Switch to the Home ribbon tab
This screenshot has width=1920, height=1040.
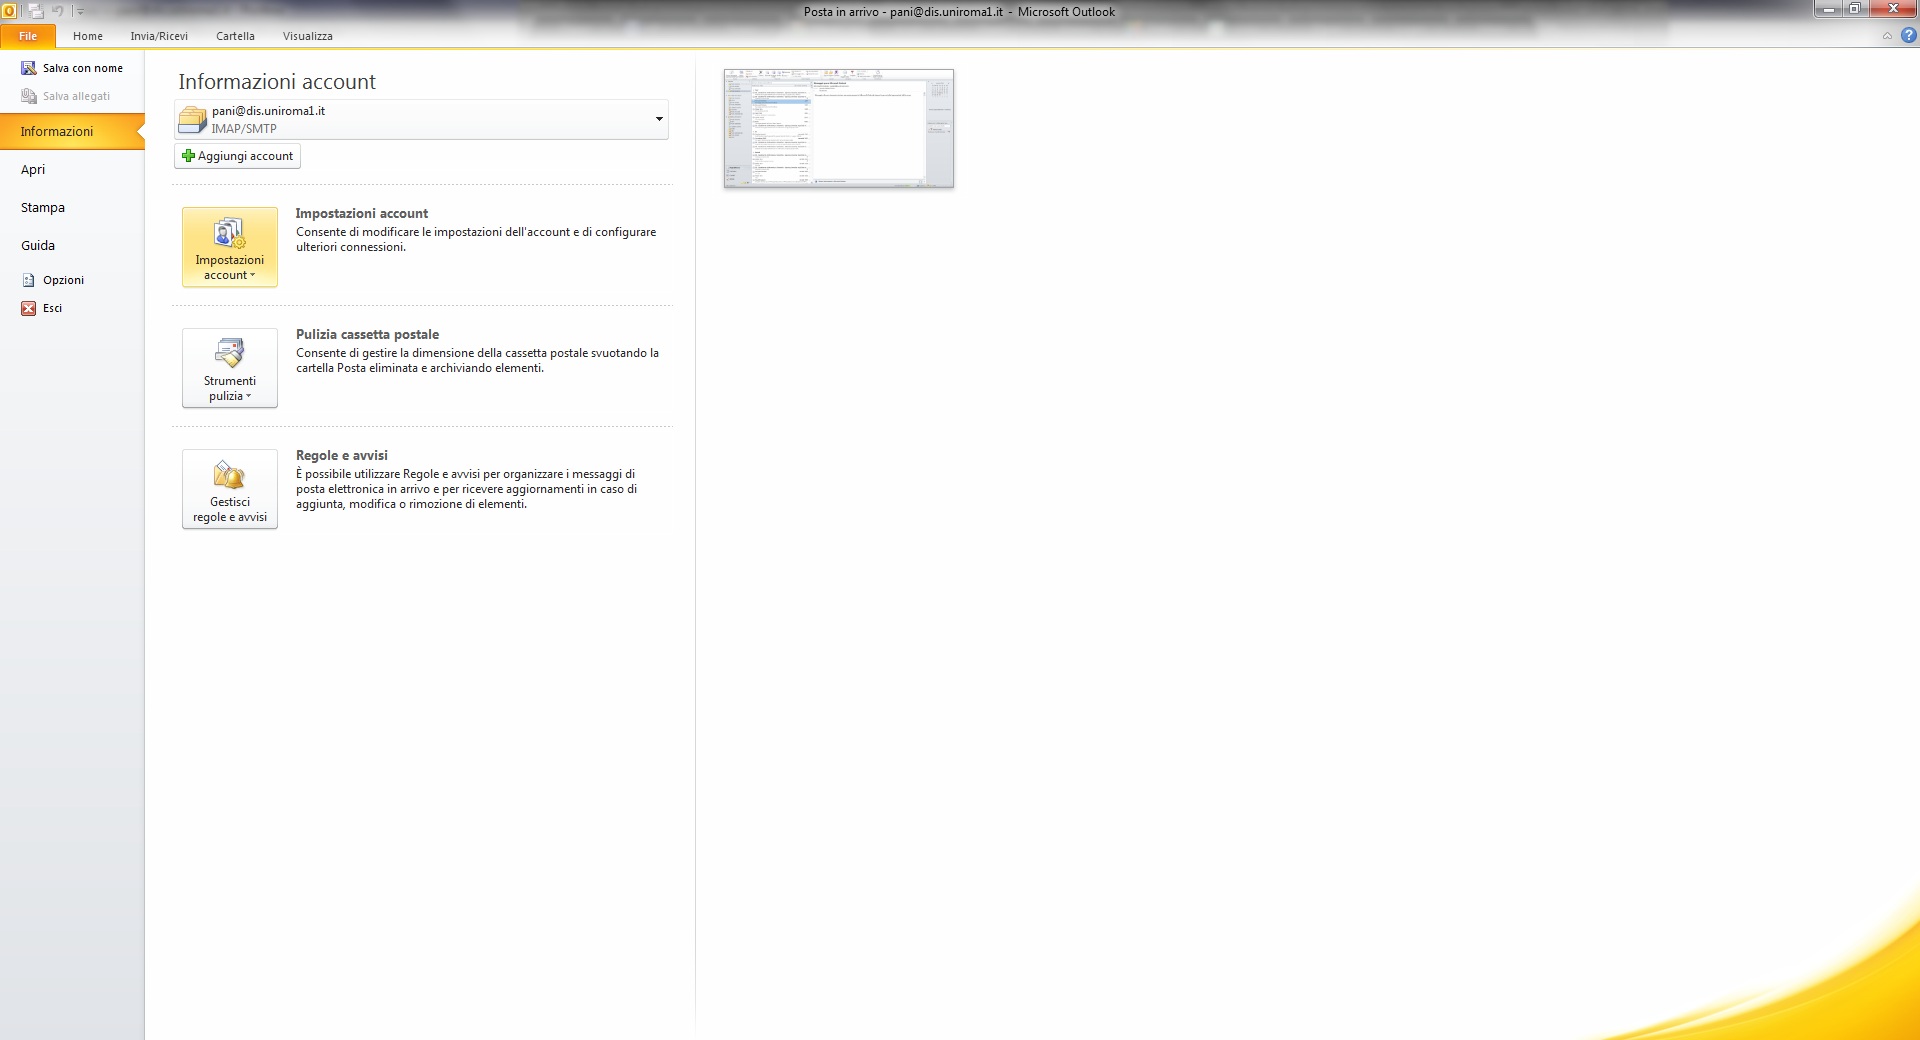coord(87,36)
